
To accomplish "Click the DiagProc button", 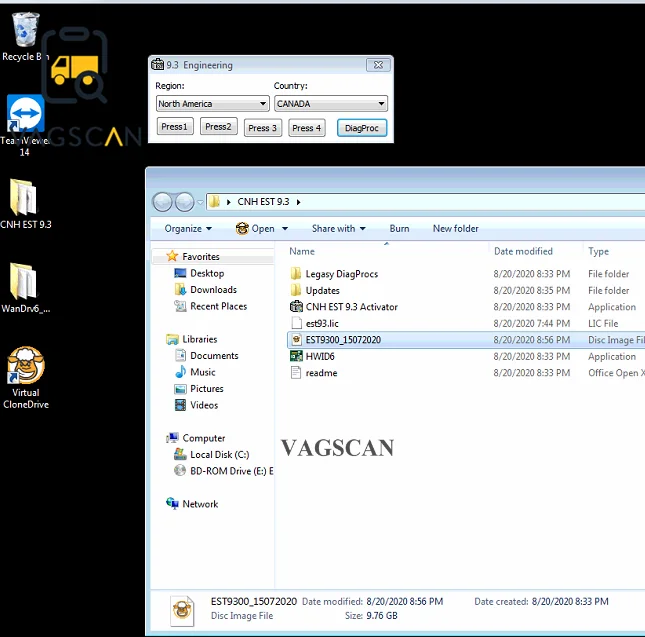I will point(362,128).
